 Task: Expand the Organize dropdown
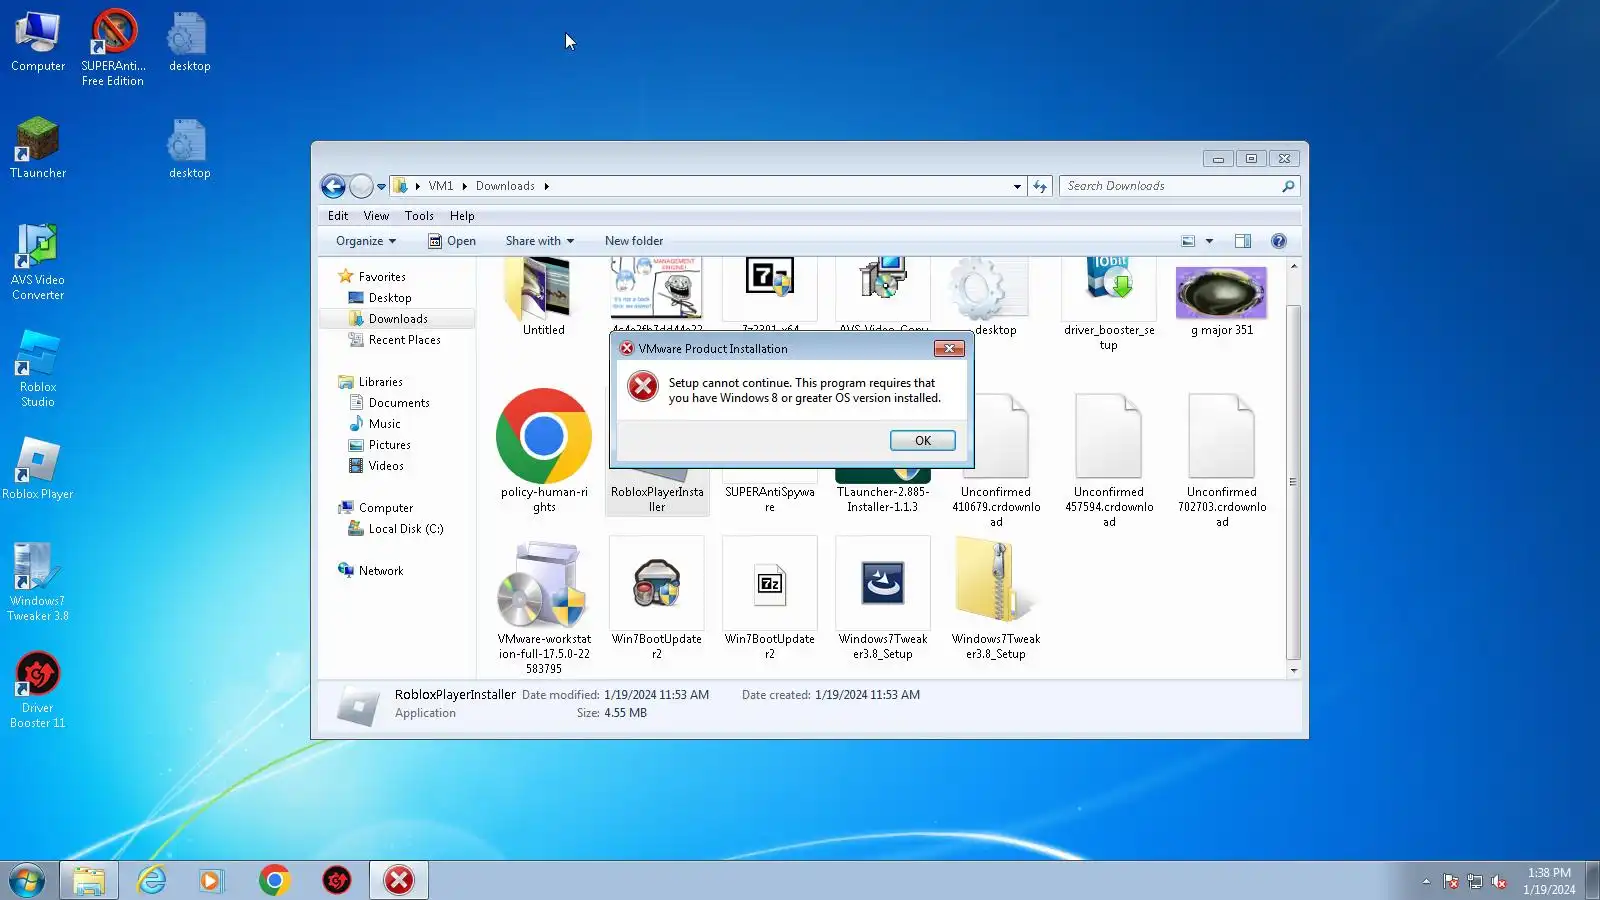(x=366, y=241)
